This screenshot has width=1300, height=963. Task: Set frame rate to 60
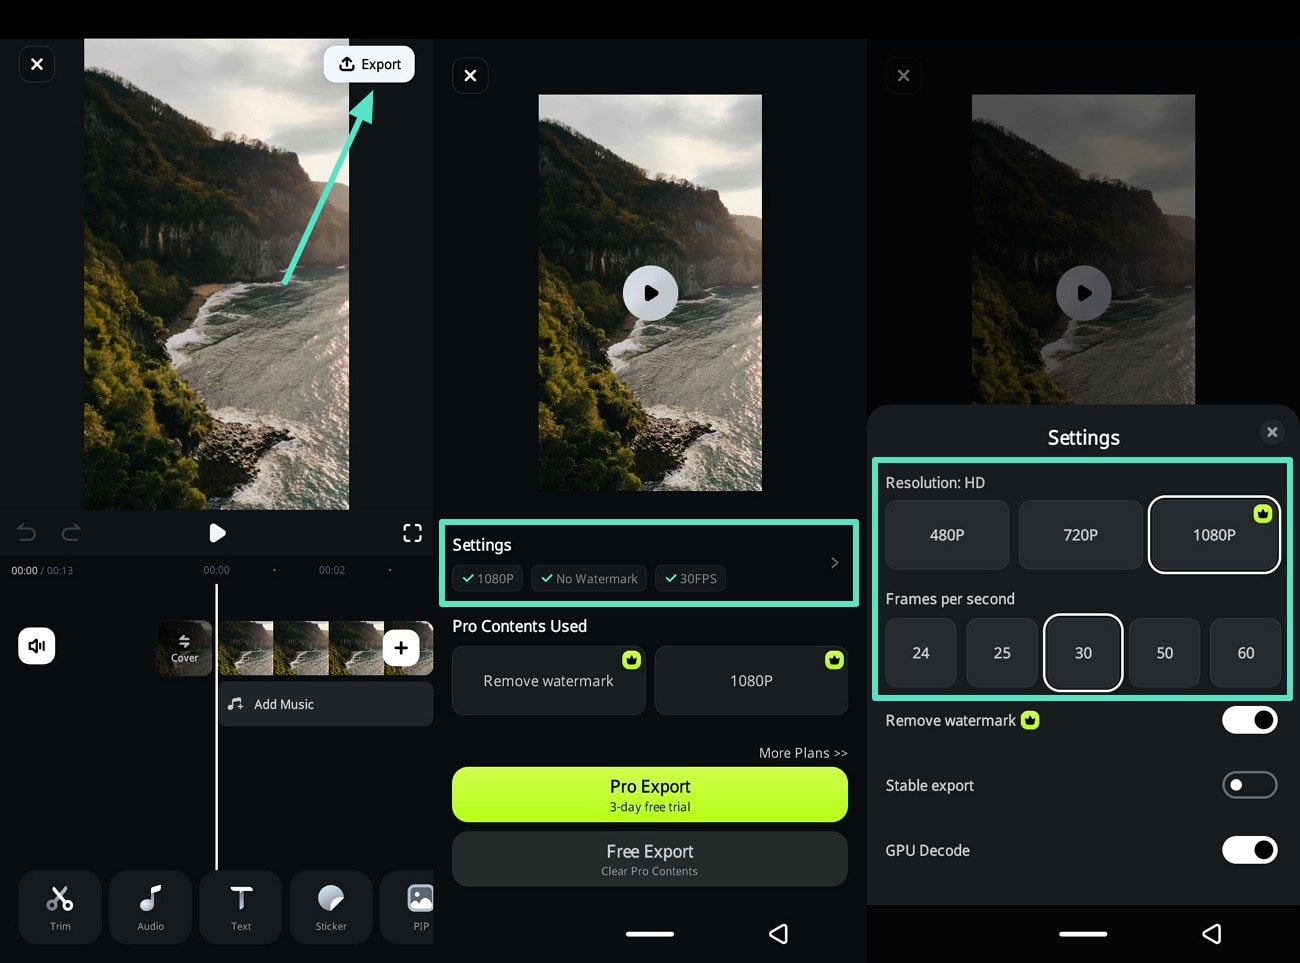point(1246,653)
